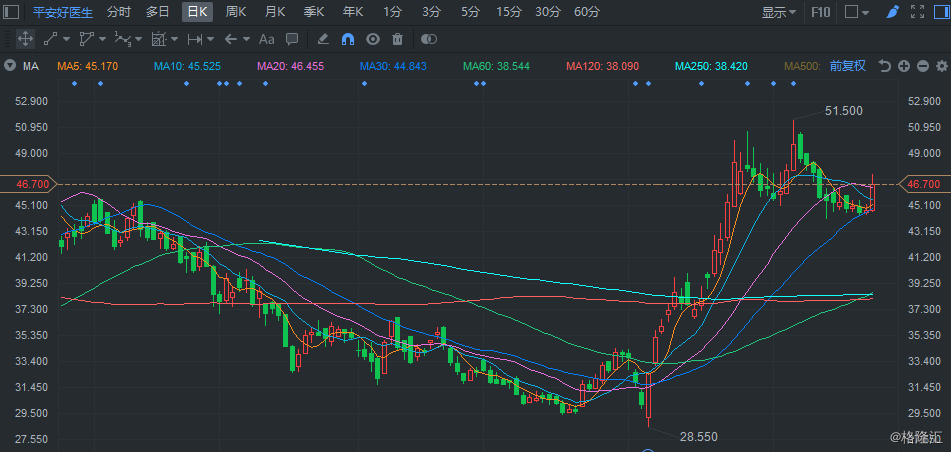Click the MA60: 38.544 label
Screen dimensions: 951x452
coord(496,66)
